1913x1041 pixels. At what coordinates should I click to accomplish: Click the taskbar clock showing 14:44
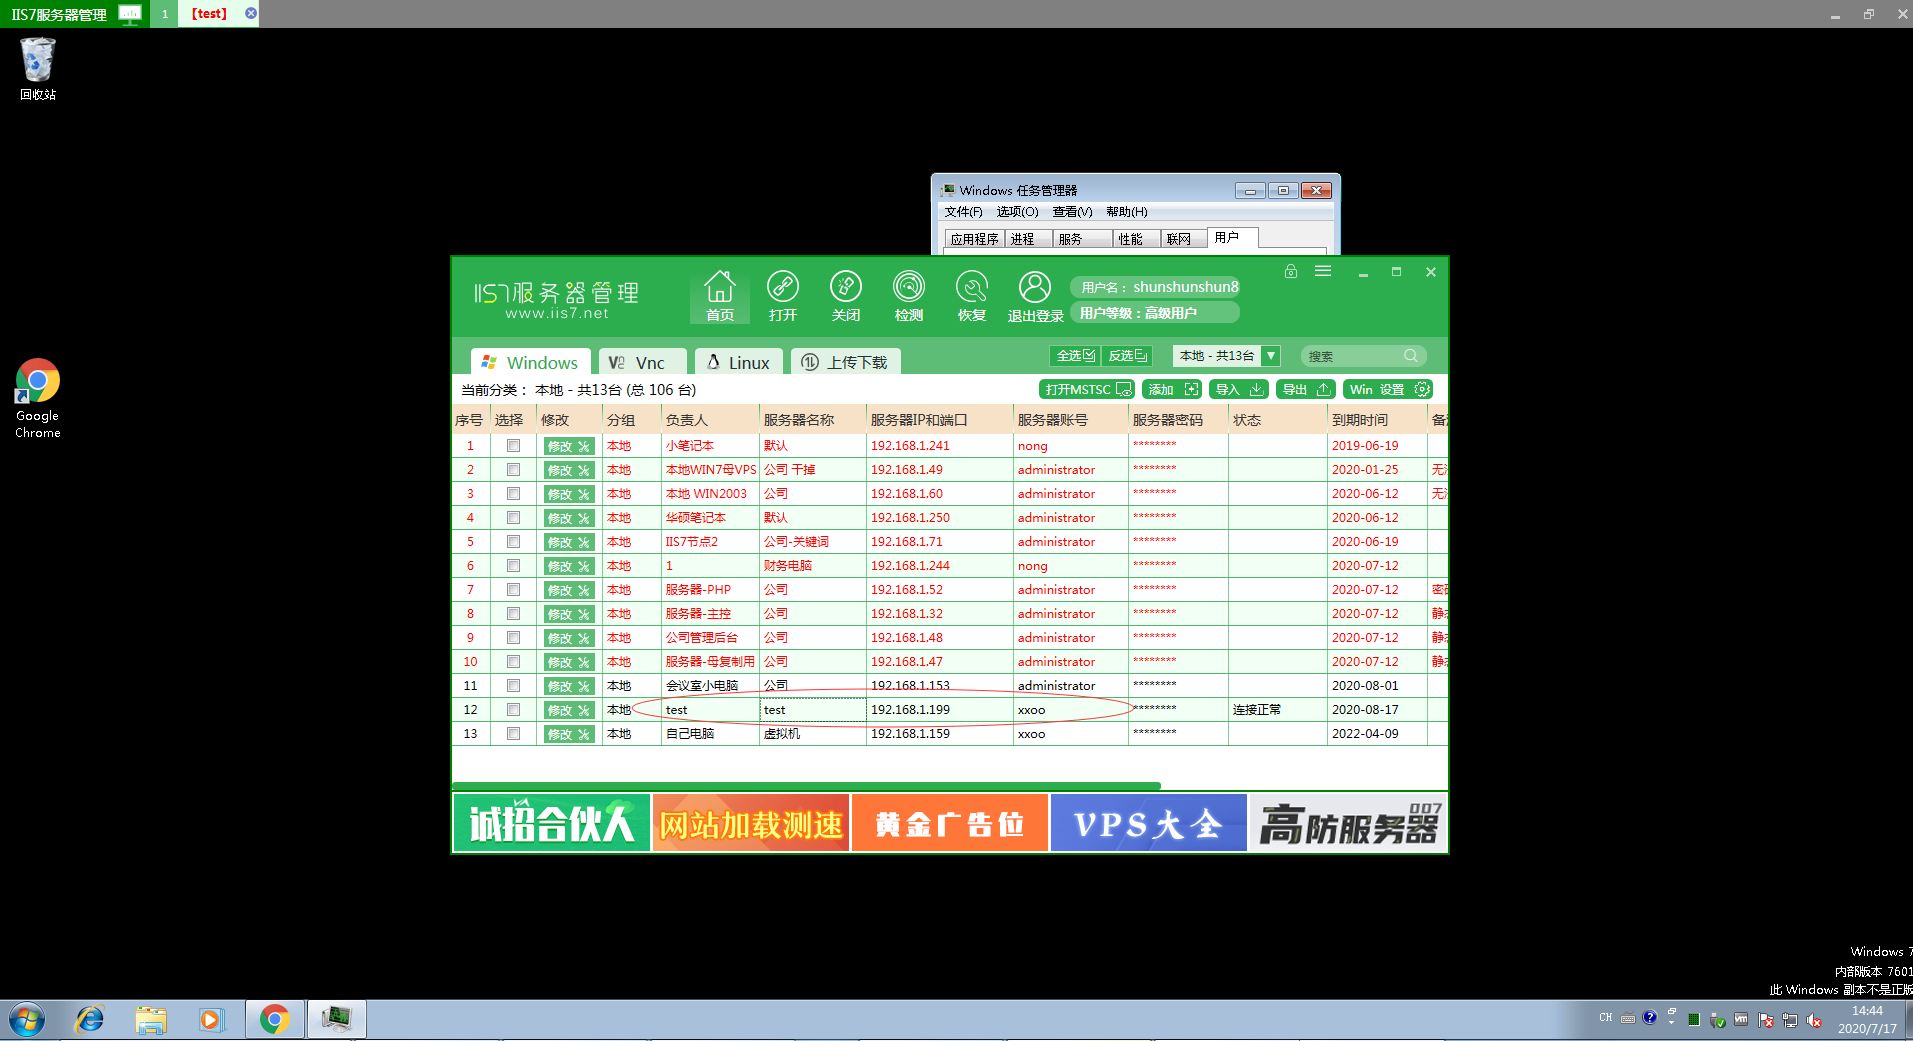pyautogui.click(x=1867, y=1019)
